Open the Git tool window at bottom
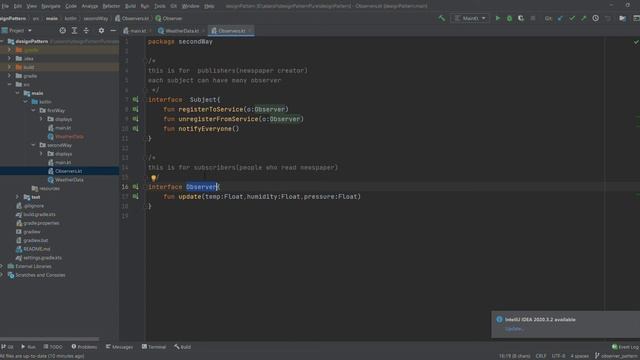The height and width of the screenshot is (360, 640). 7,347
